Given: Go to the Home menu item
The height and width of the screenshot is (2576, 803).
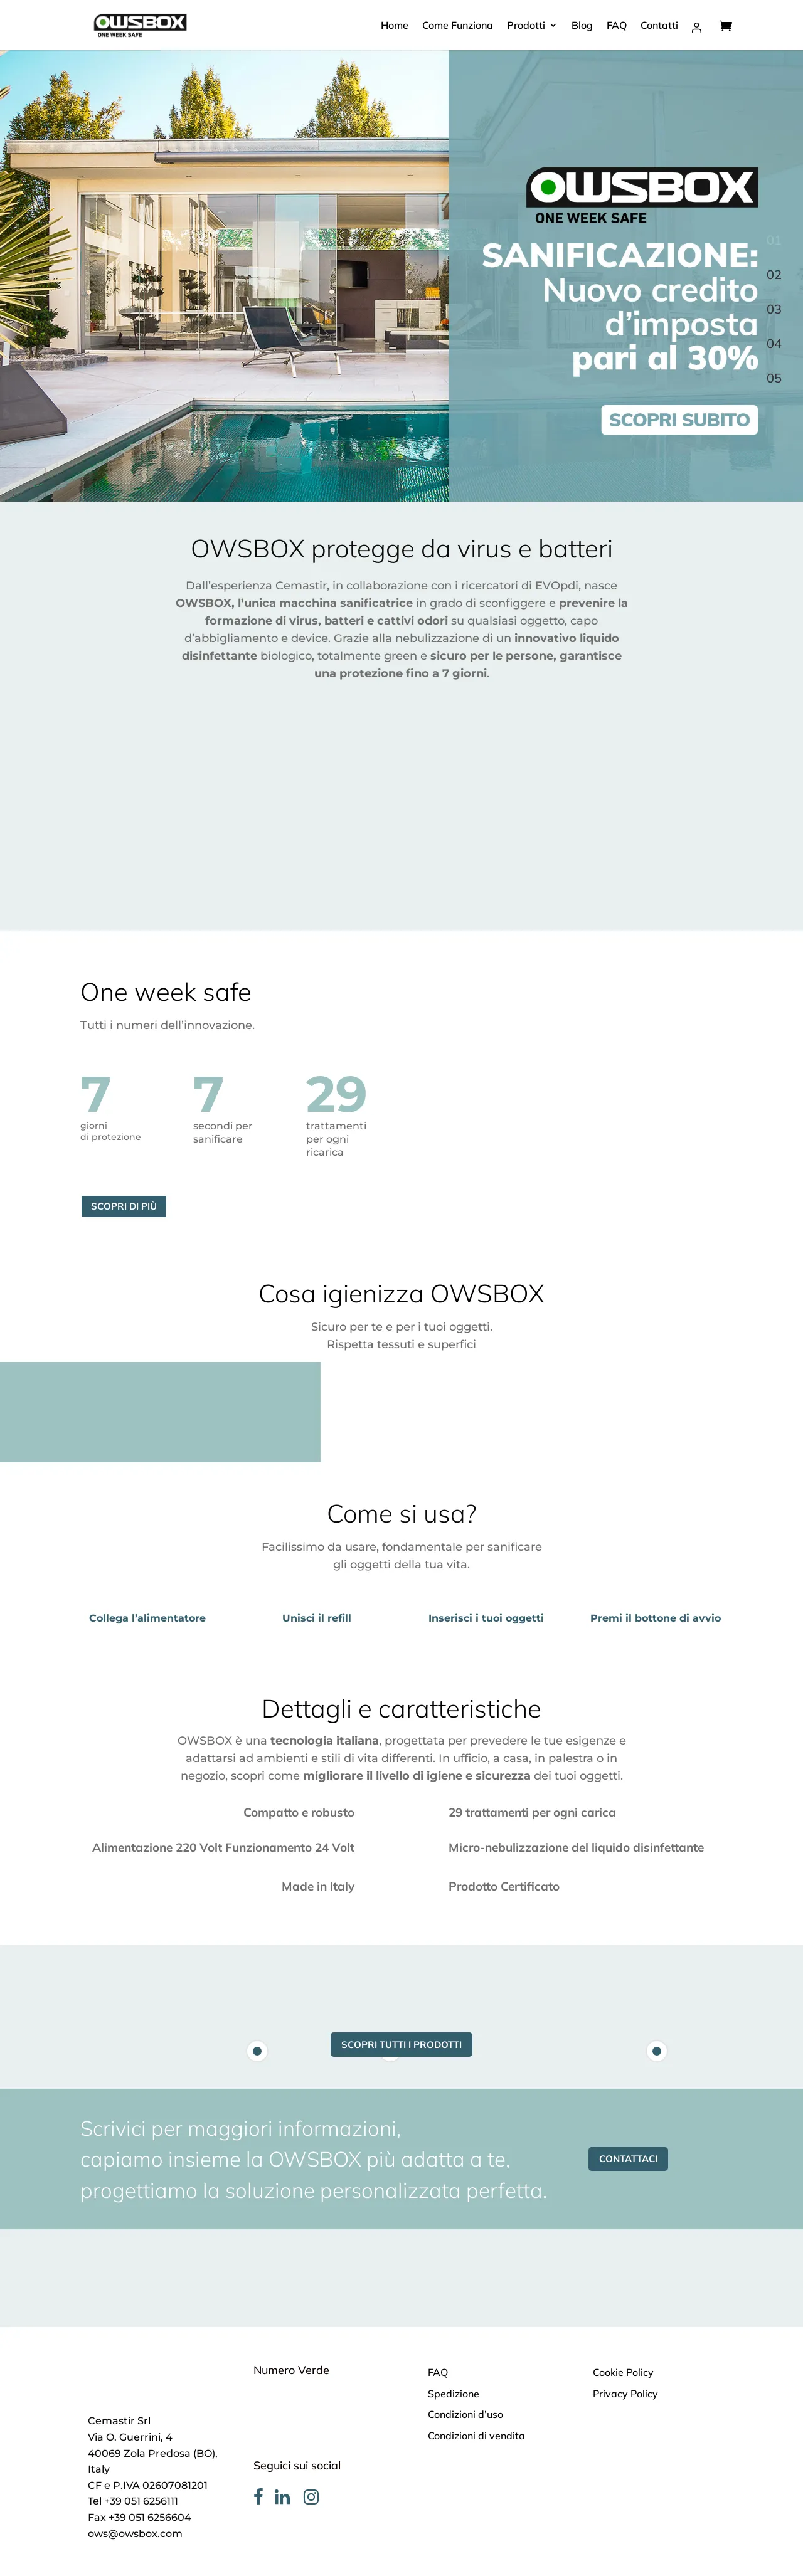Looking at the screenshot, I should point(394,26).
